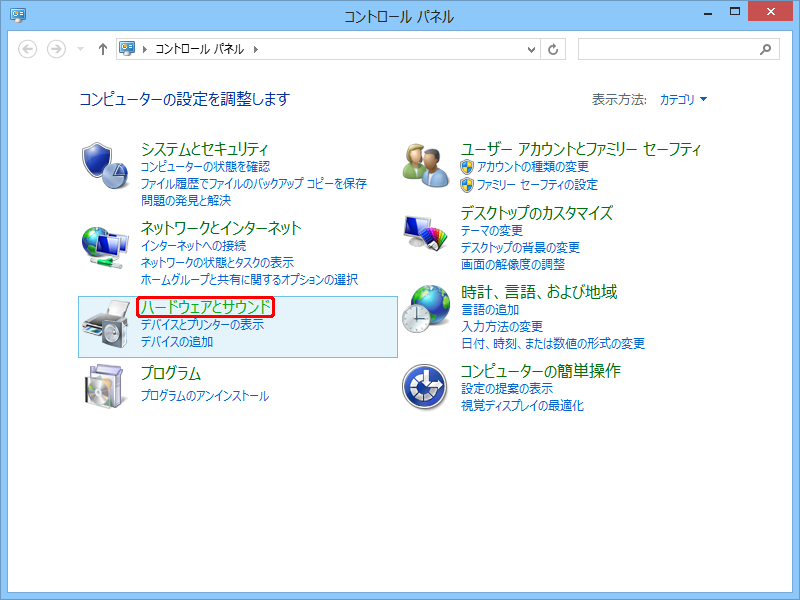
Task: Click デスクトップの背景の変更 link
Action: point(520,247)
